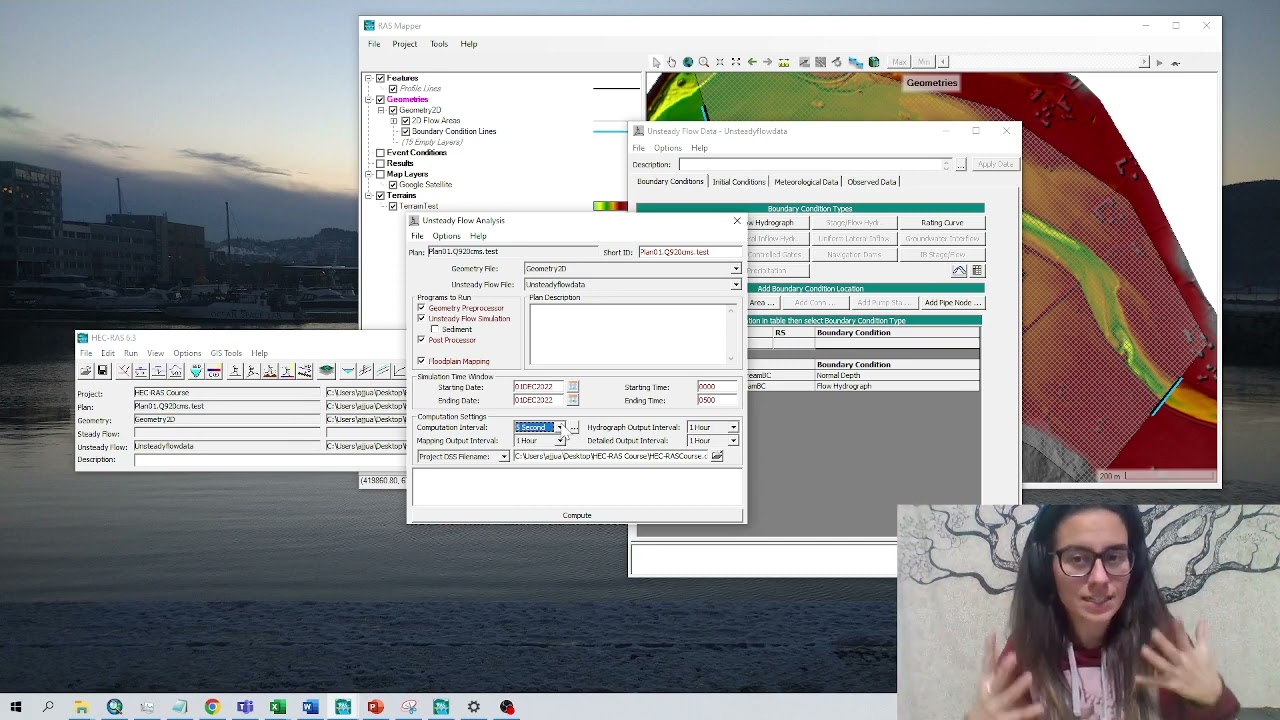Toggle Unsteady Flow Simulation checkbox
The width and height of the screenshot is (1280, 720).
[421, 318]
